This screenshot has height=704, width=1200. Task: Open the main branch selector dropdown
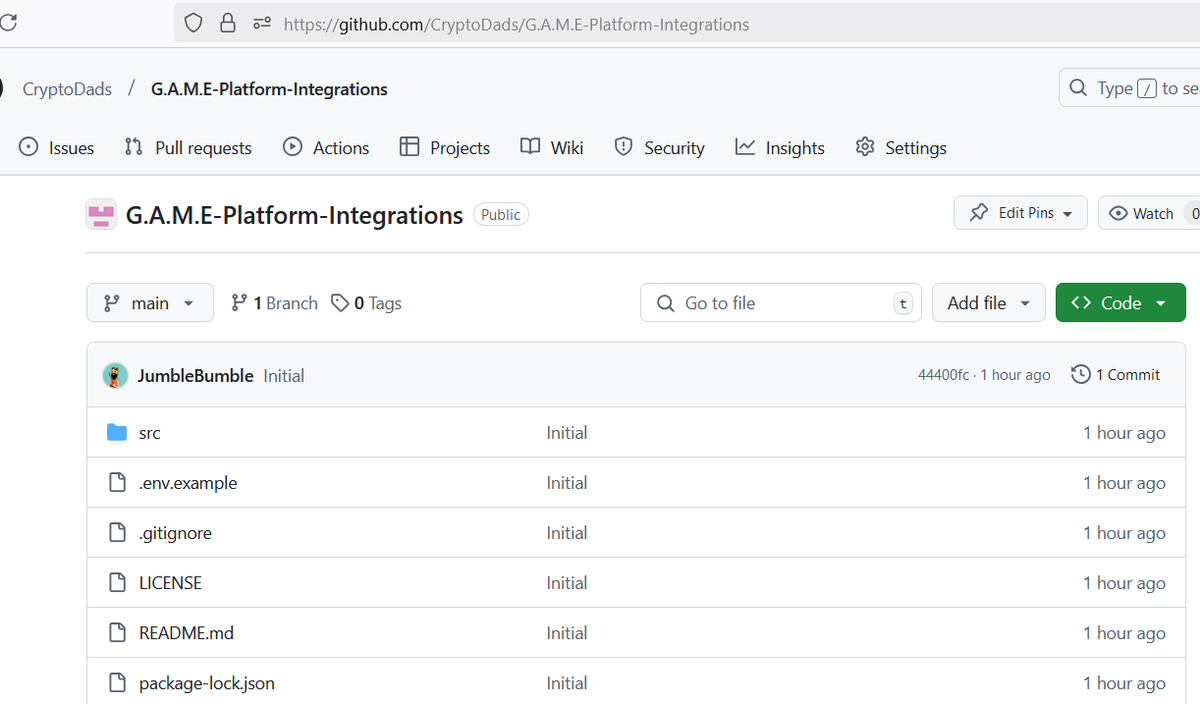[x=150, y=303]
